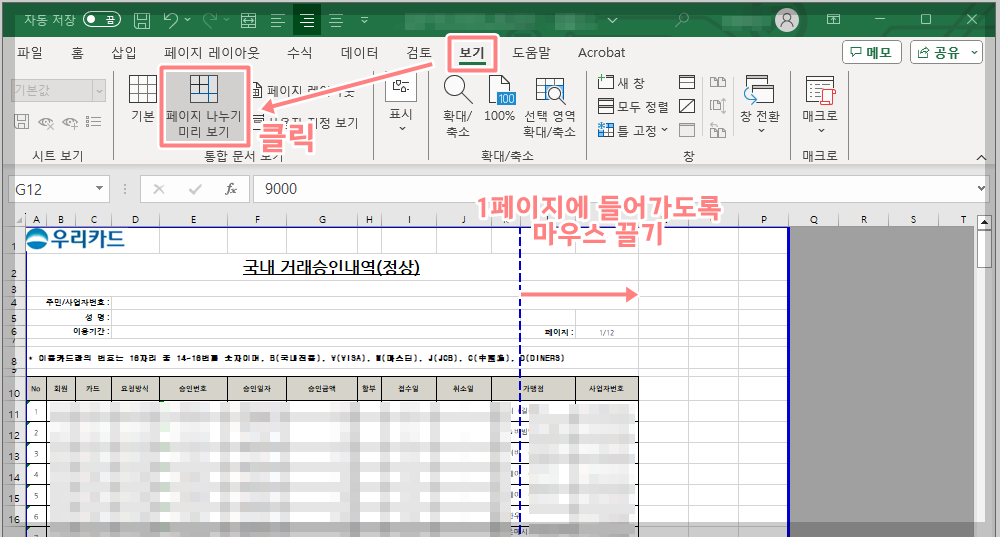
Task: Select column F header
Action: (257, 219)
